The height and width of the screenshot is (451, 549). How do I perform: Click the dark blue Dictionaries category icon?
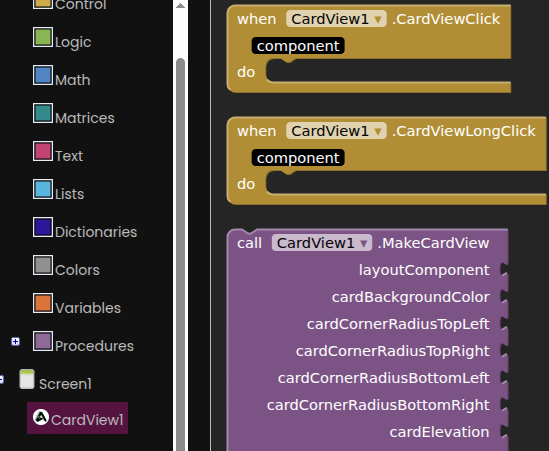click(x=43, y=227)
